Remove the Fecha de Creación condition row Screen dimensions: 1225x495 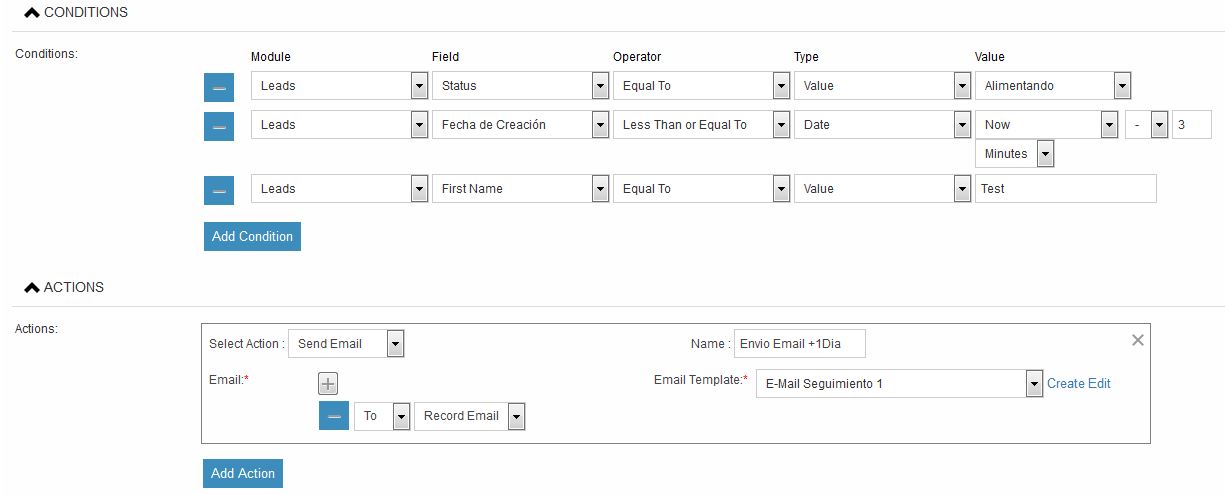(x=219, y=126)
